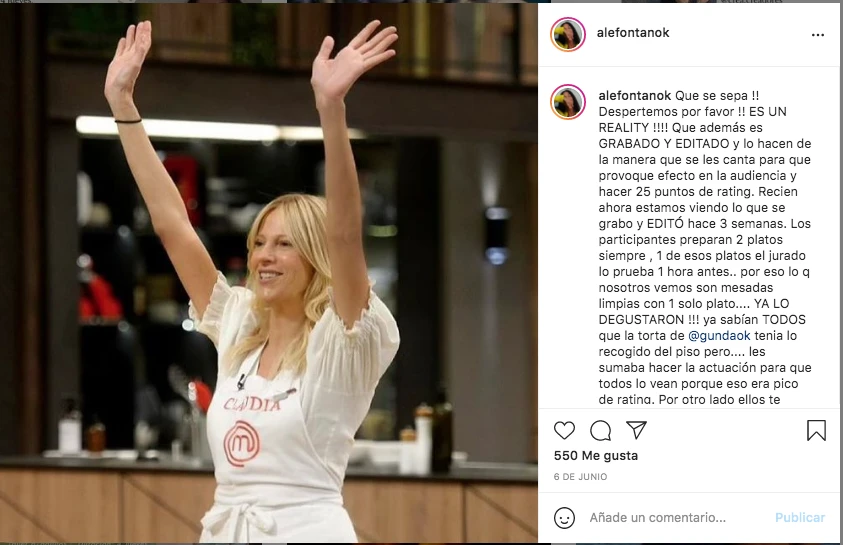Open emoji picker smiley icon
The width and height of the screenshot is (843, 545).
564,518
